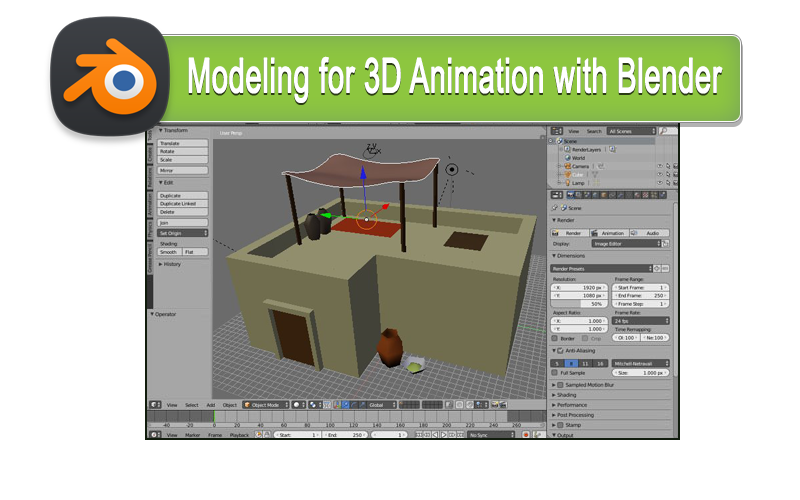800x500 pixels.
Task: Click the Blender logo icon
Action: [110, 76]
